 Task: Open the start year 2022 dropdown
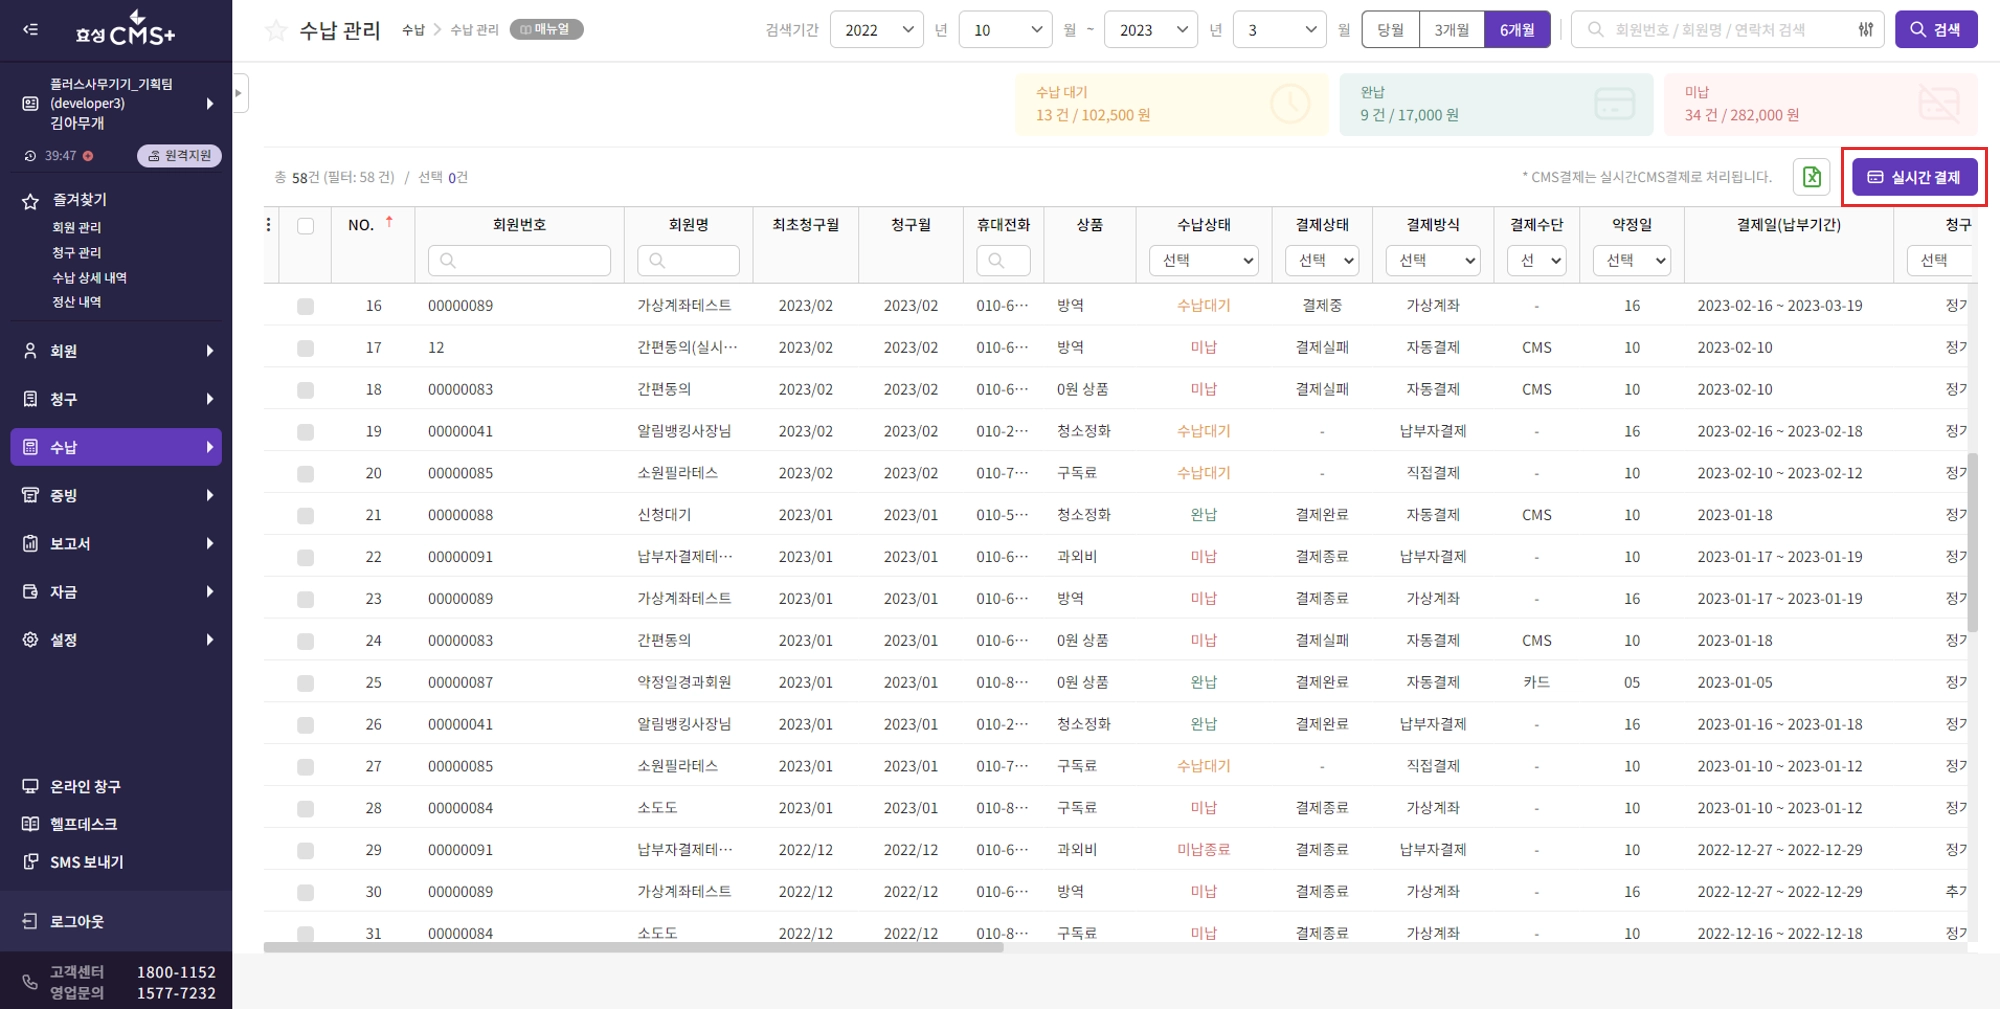click(877, 30)
